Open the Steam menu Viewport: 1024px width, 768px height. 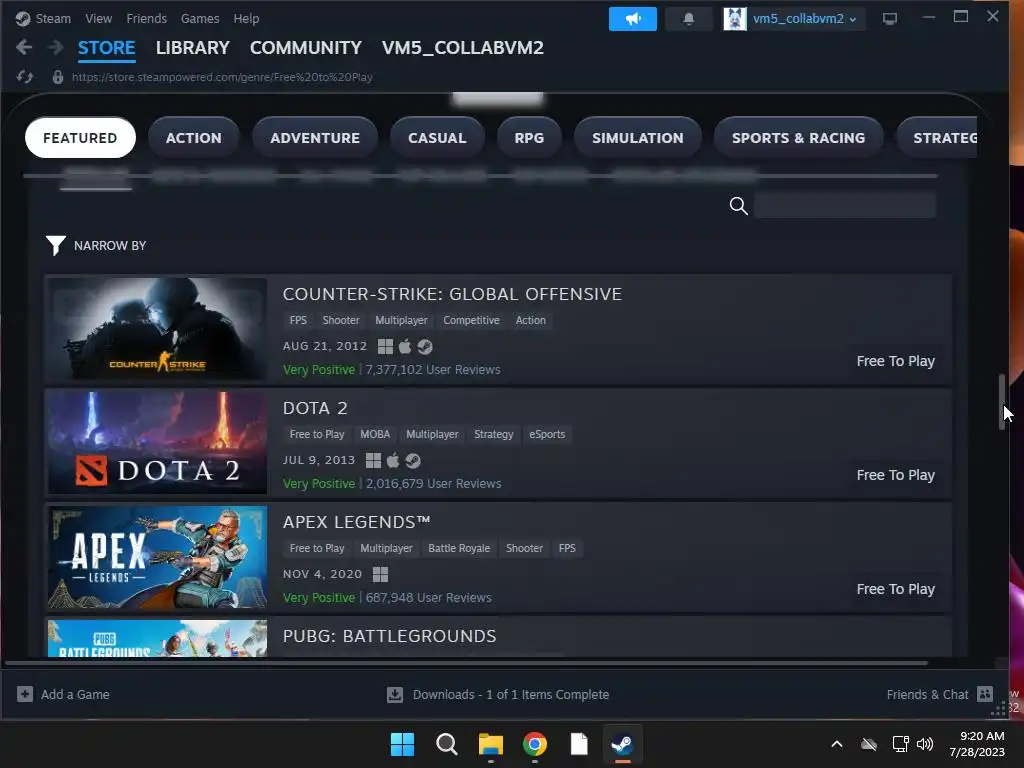tap(53, 18)
